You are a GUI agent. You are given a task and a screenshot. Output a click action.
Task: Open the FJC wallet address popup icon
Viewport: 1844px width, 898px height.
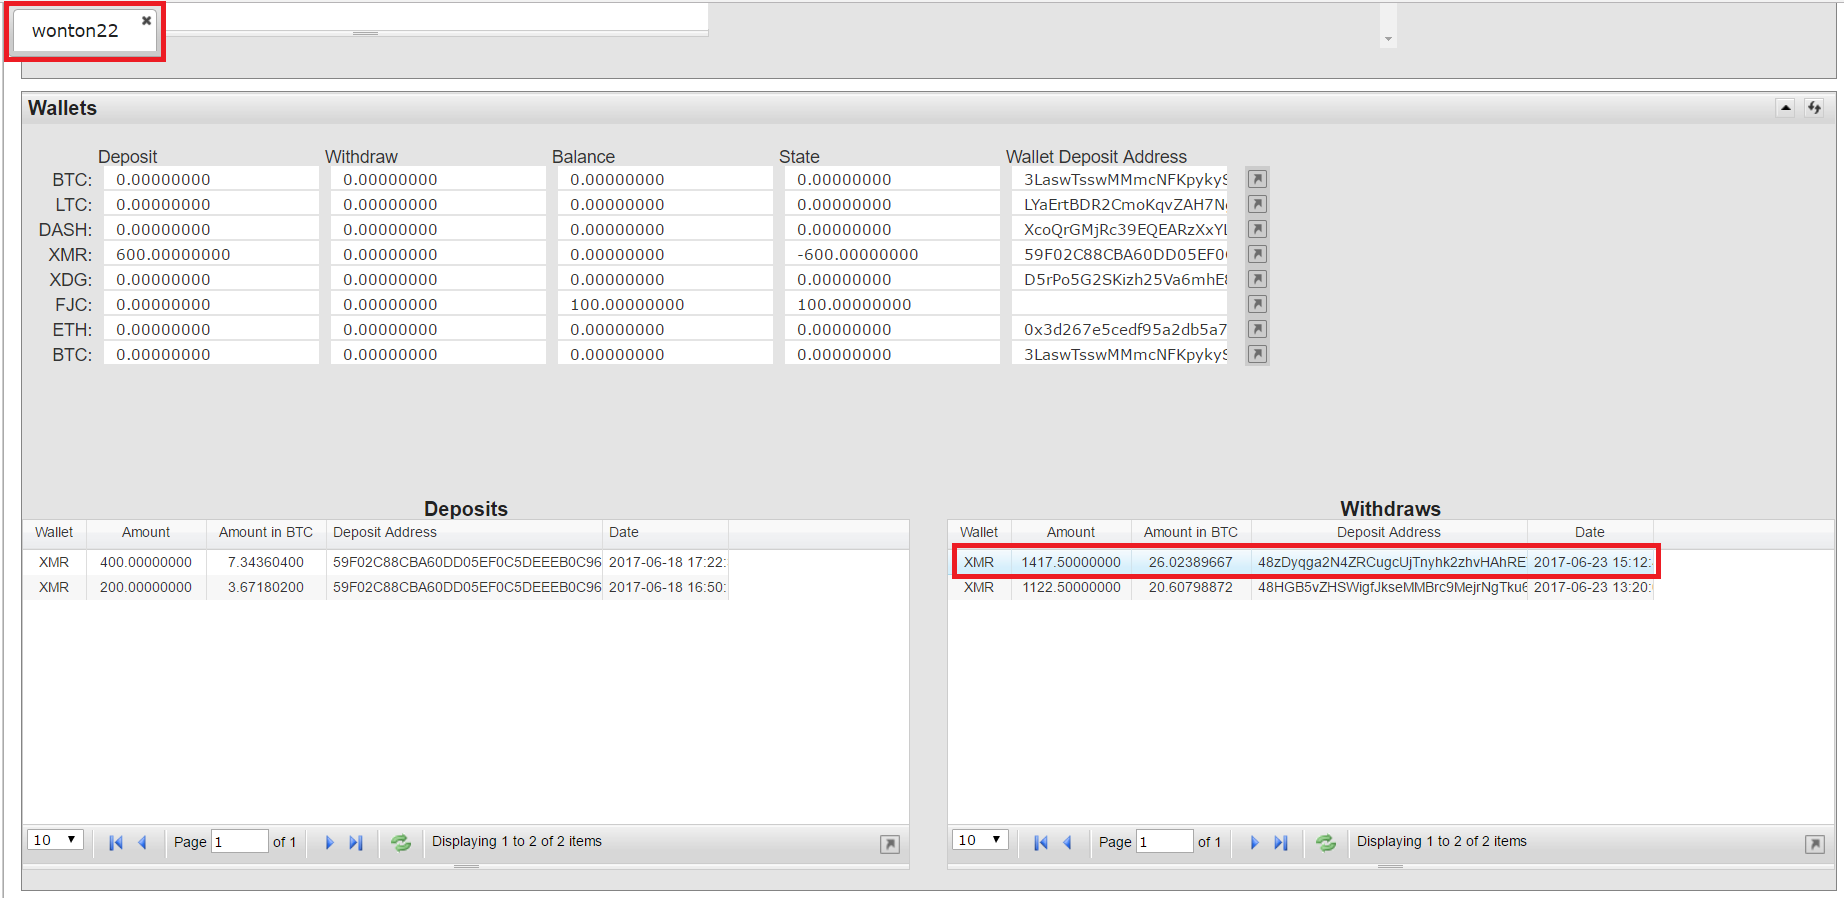click(1258, 304)
